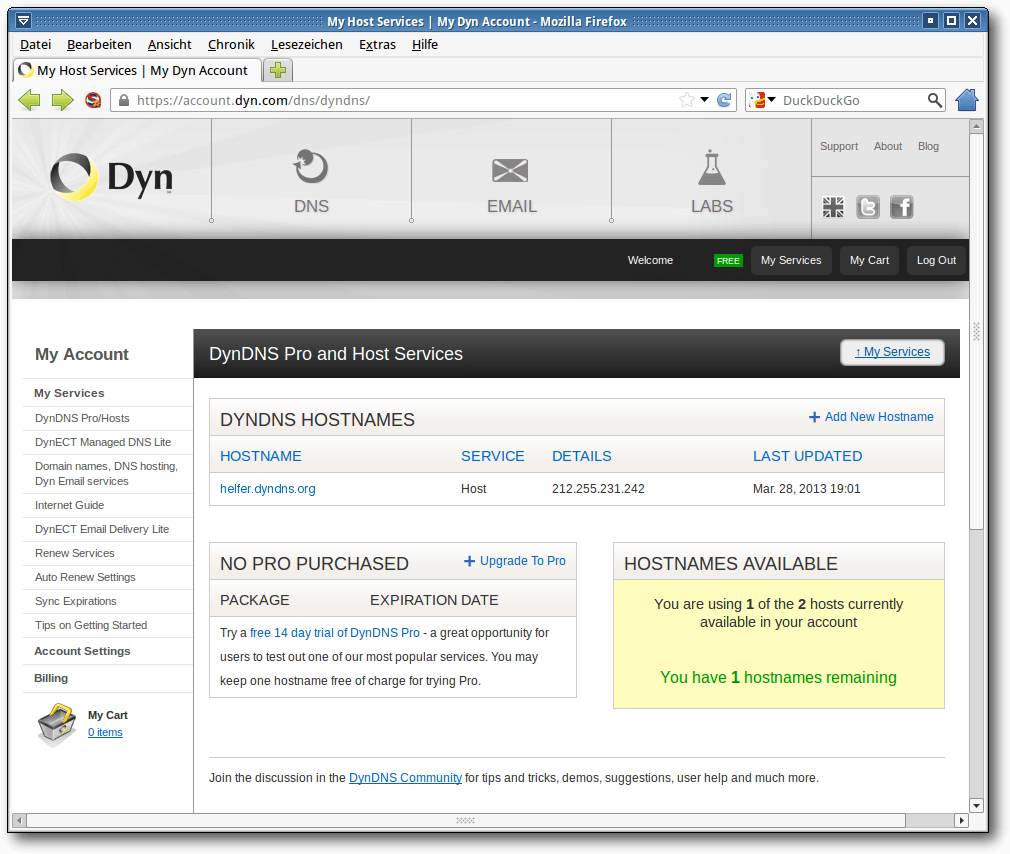Select the My Host Services tab
Image resolution: width=1010 pixels, height=854 pixels.
pos(137,70)
